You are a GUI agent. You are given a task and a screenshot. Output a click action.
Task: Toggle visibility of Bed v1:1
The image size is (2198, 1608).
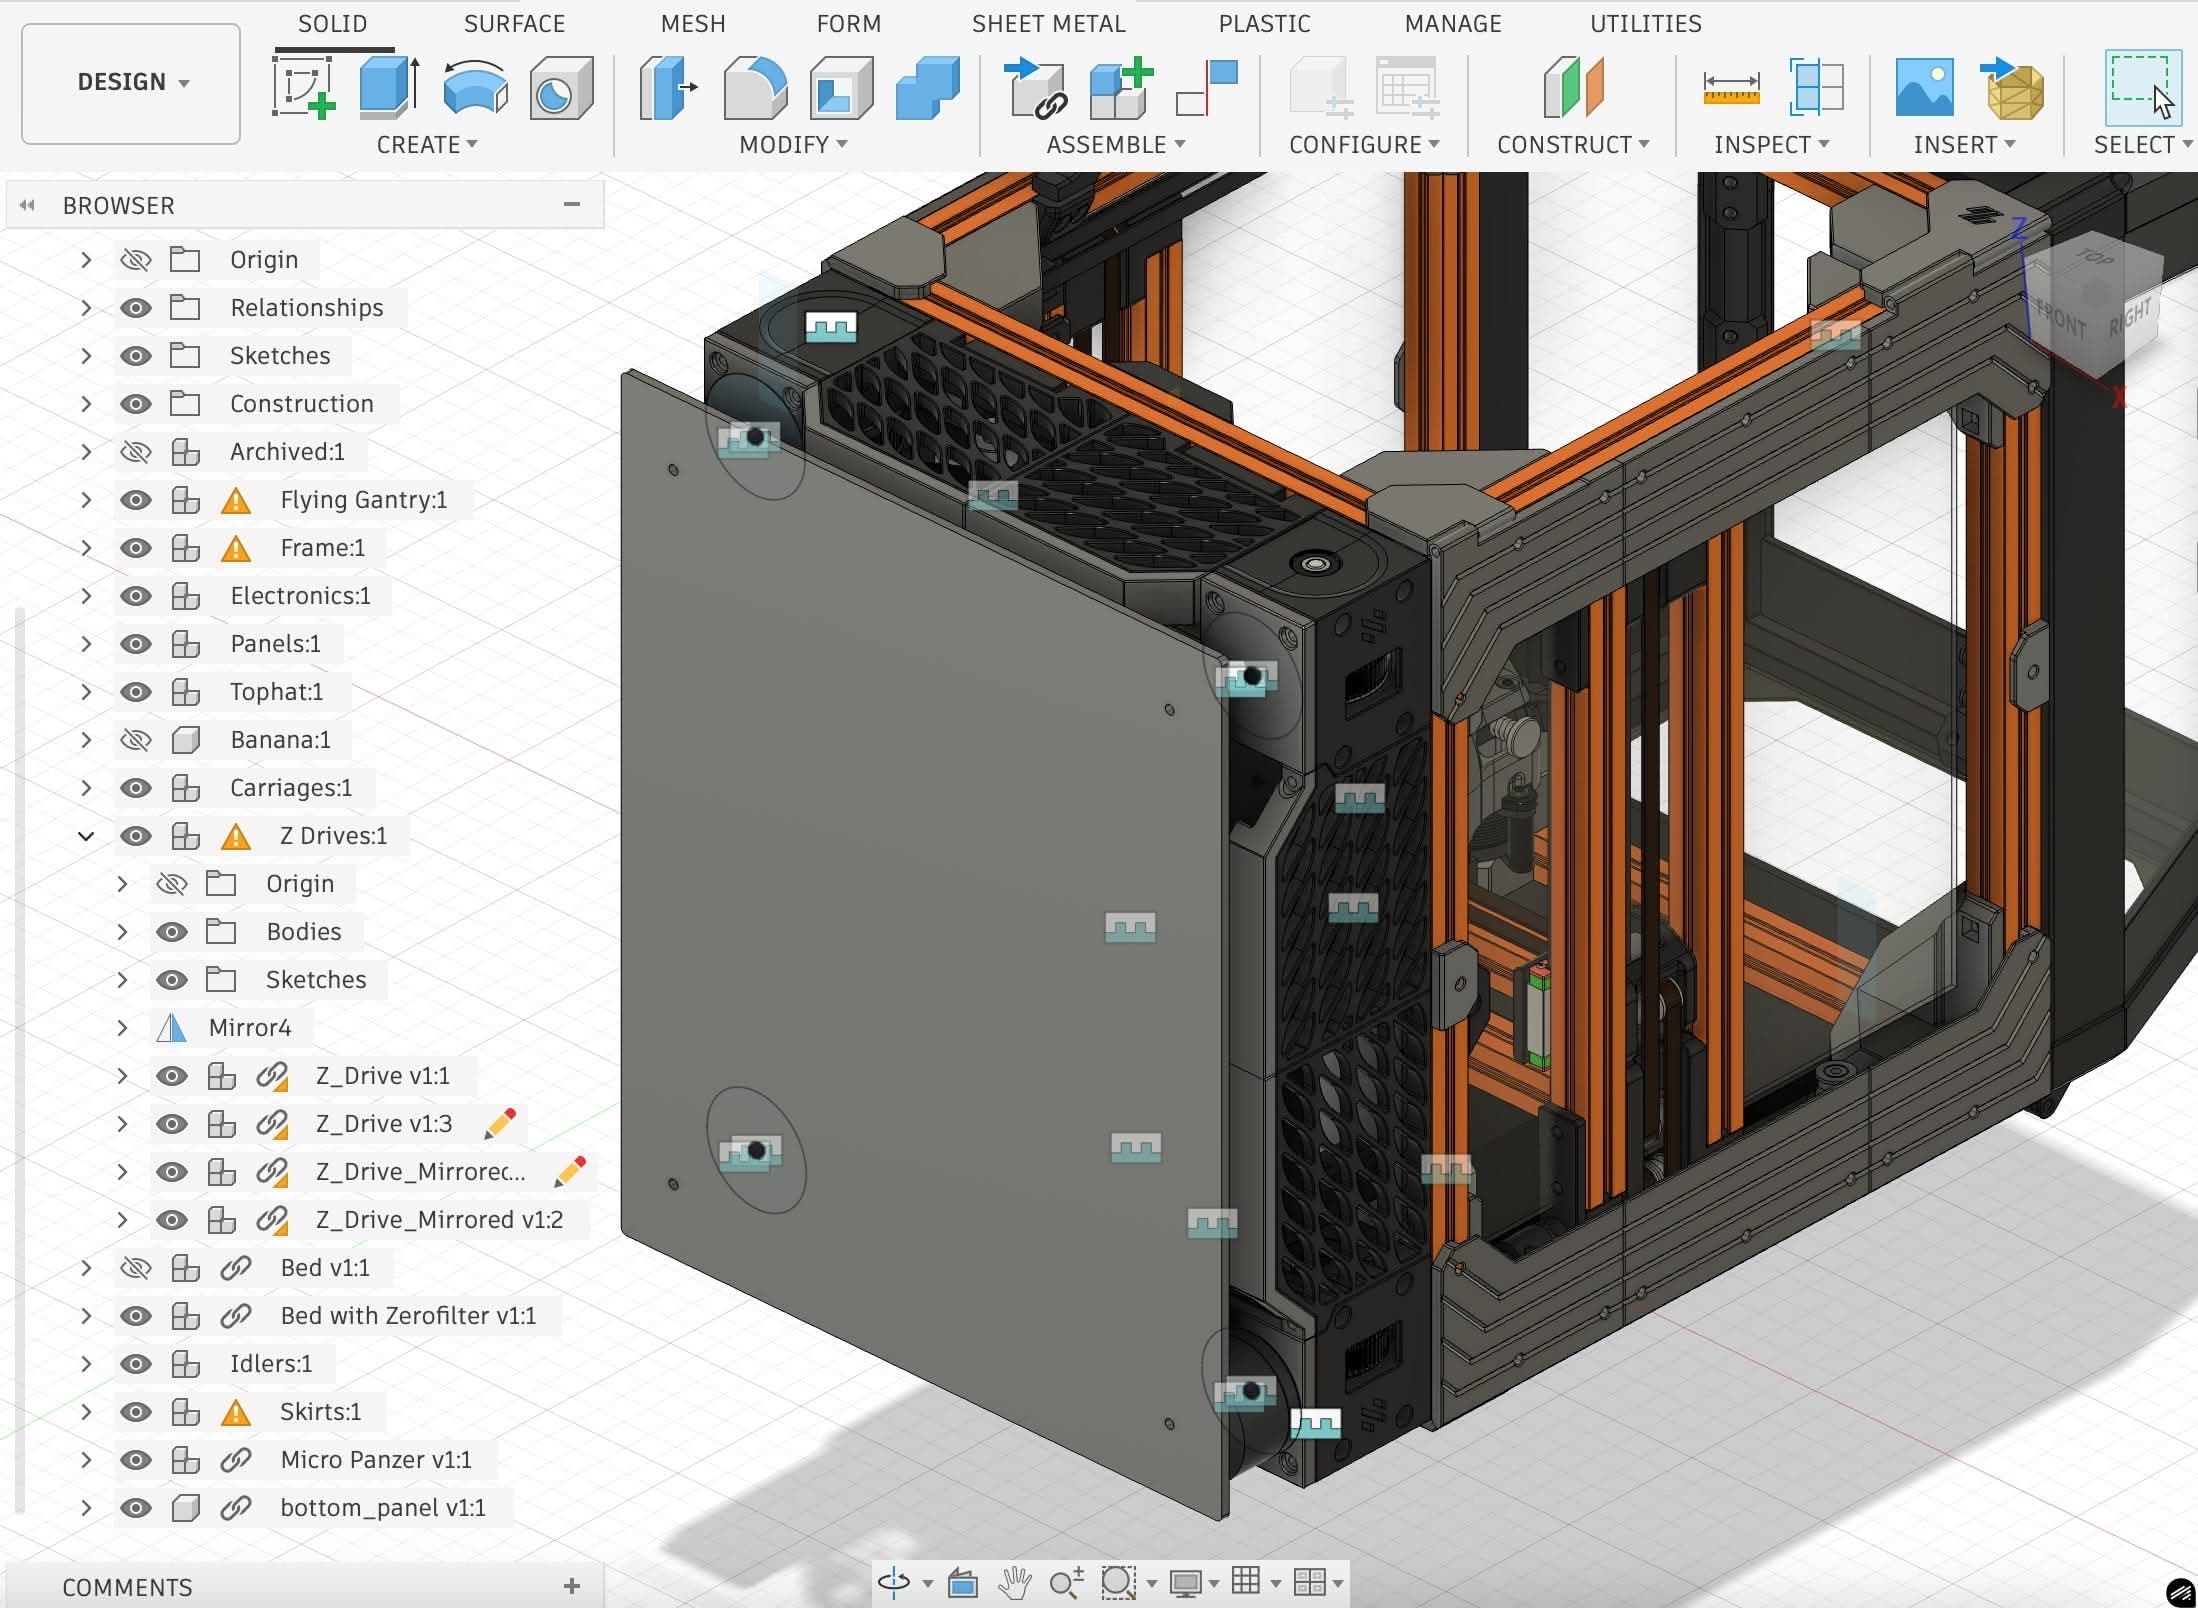click(136, 1268)
